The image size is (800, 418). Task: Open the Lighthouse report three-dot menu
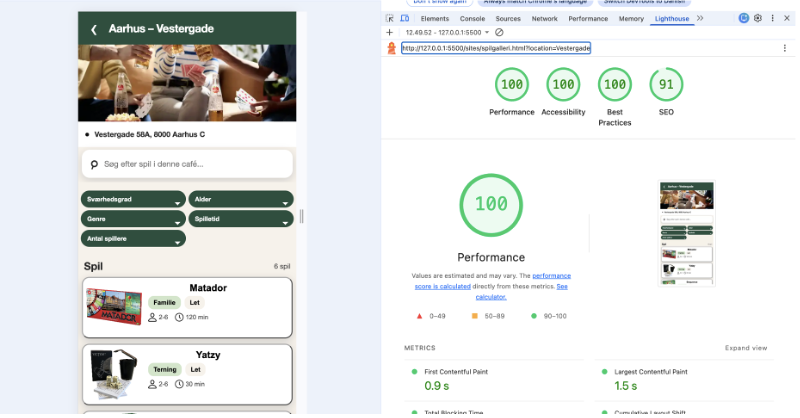tap(785, 48)
